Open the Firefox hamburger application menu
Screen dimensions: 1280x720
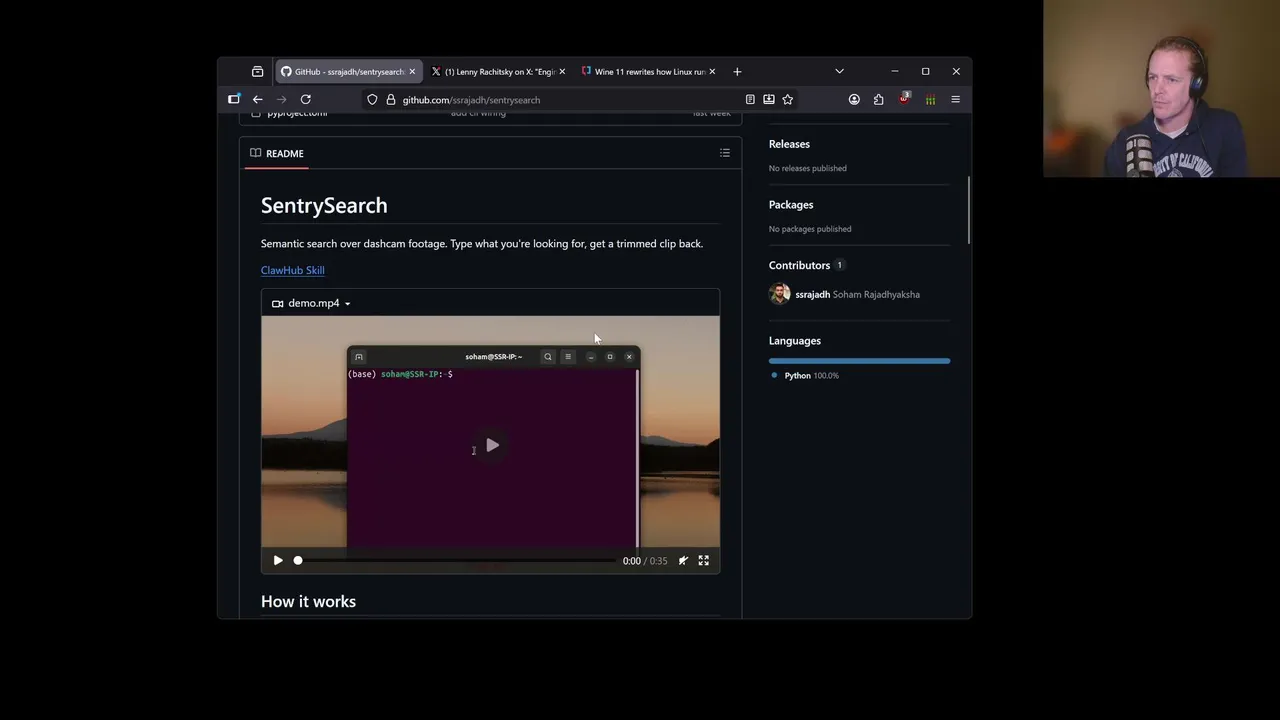[x=955, y=99]
